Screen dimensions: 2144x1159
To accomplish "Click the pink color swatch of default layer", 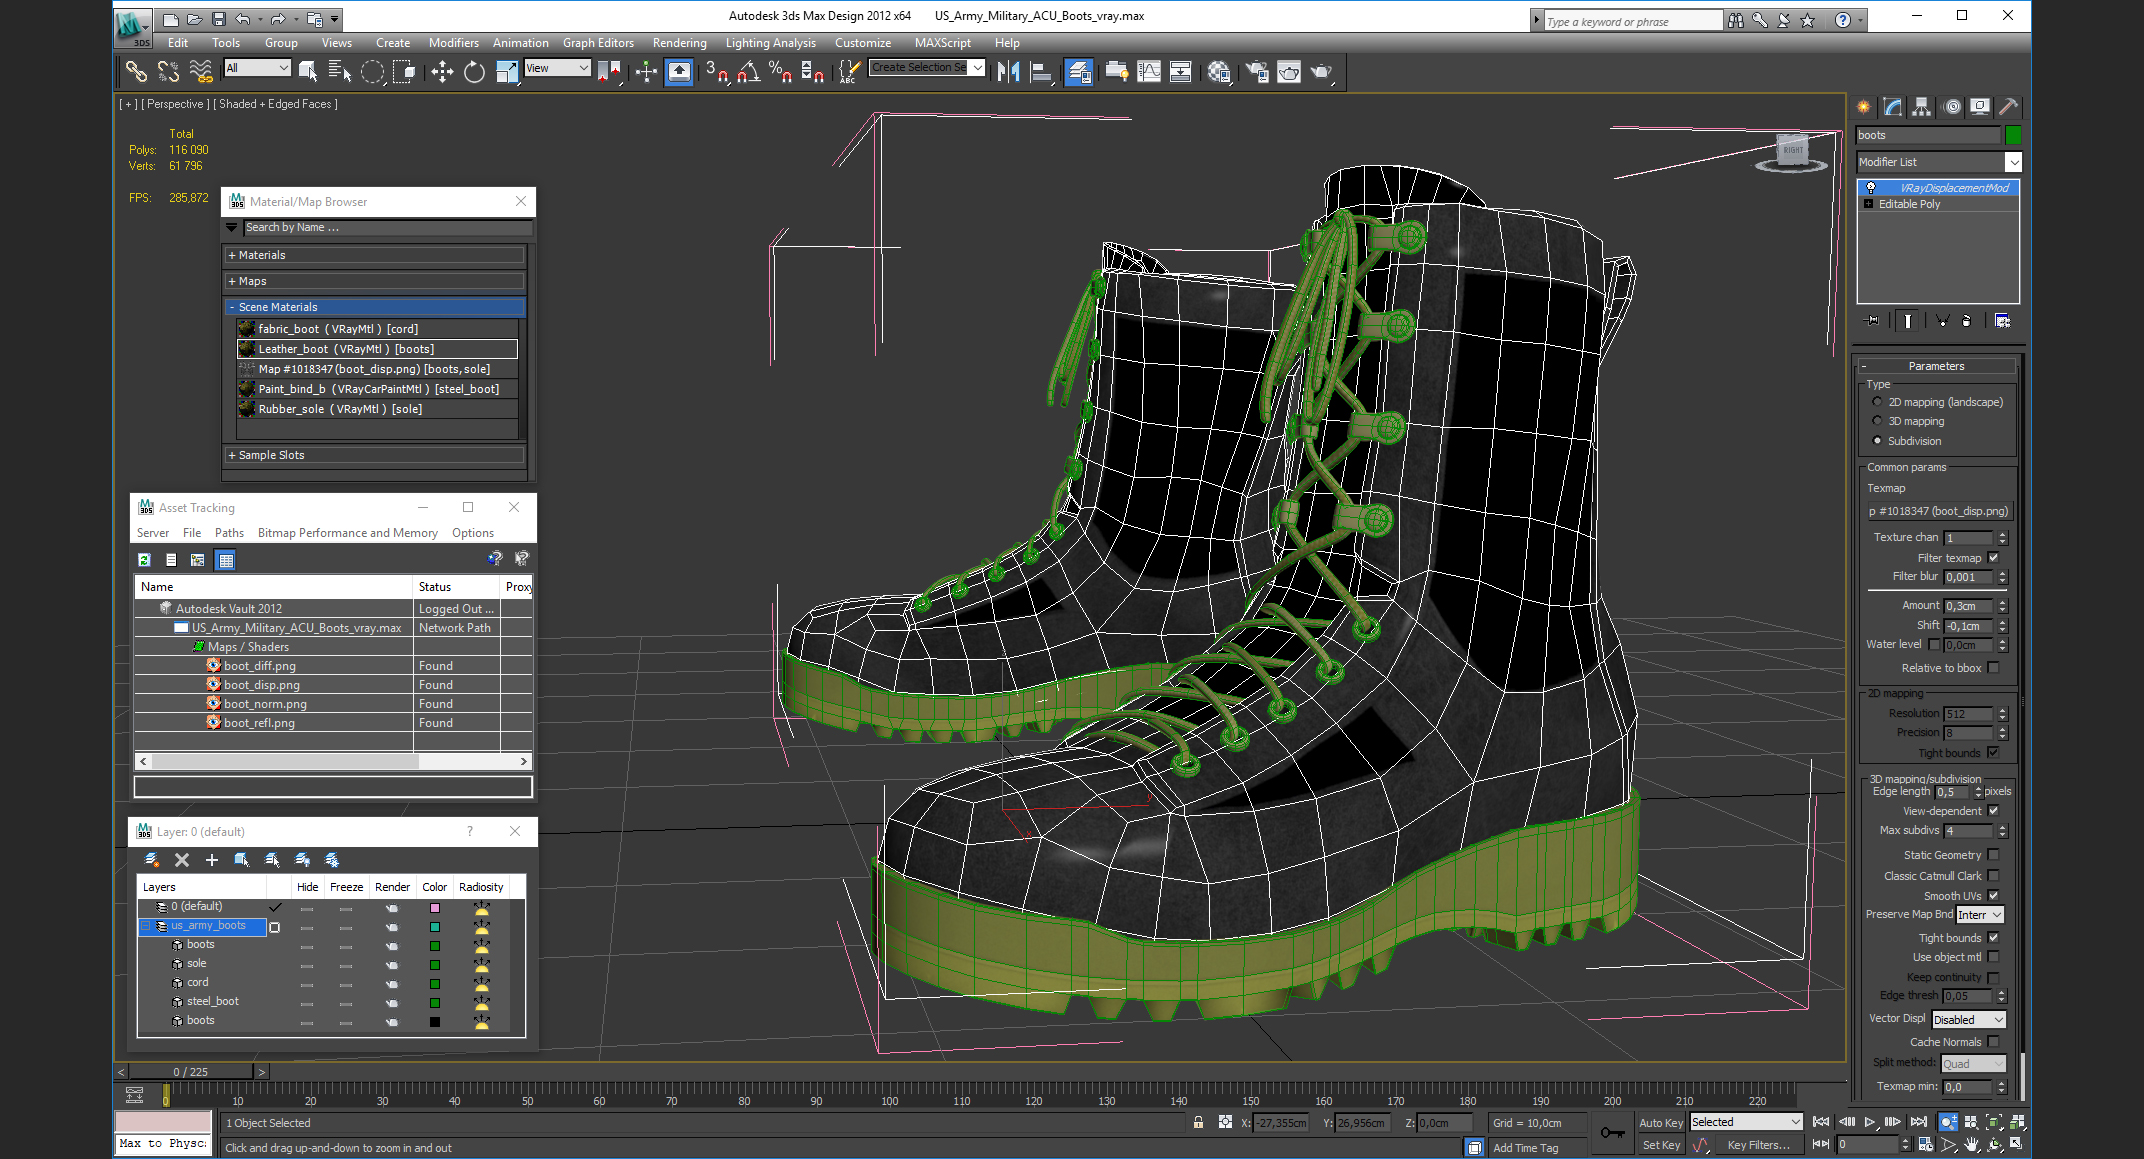I will pyautogui.click(x=435, y=908).
